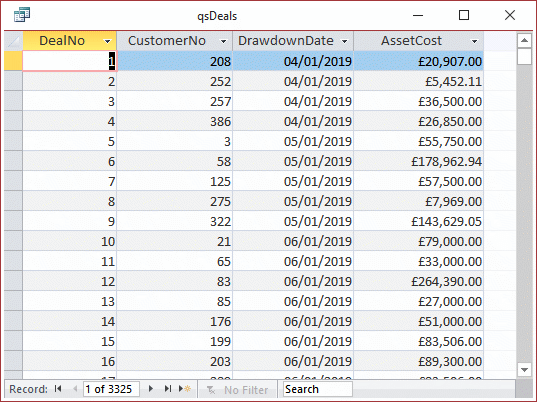Jump to the last record
537x402 pixels.
click(167, 389)
